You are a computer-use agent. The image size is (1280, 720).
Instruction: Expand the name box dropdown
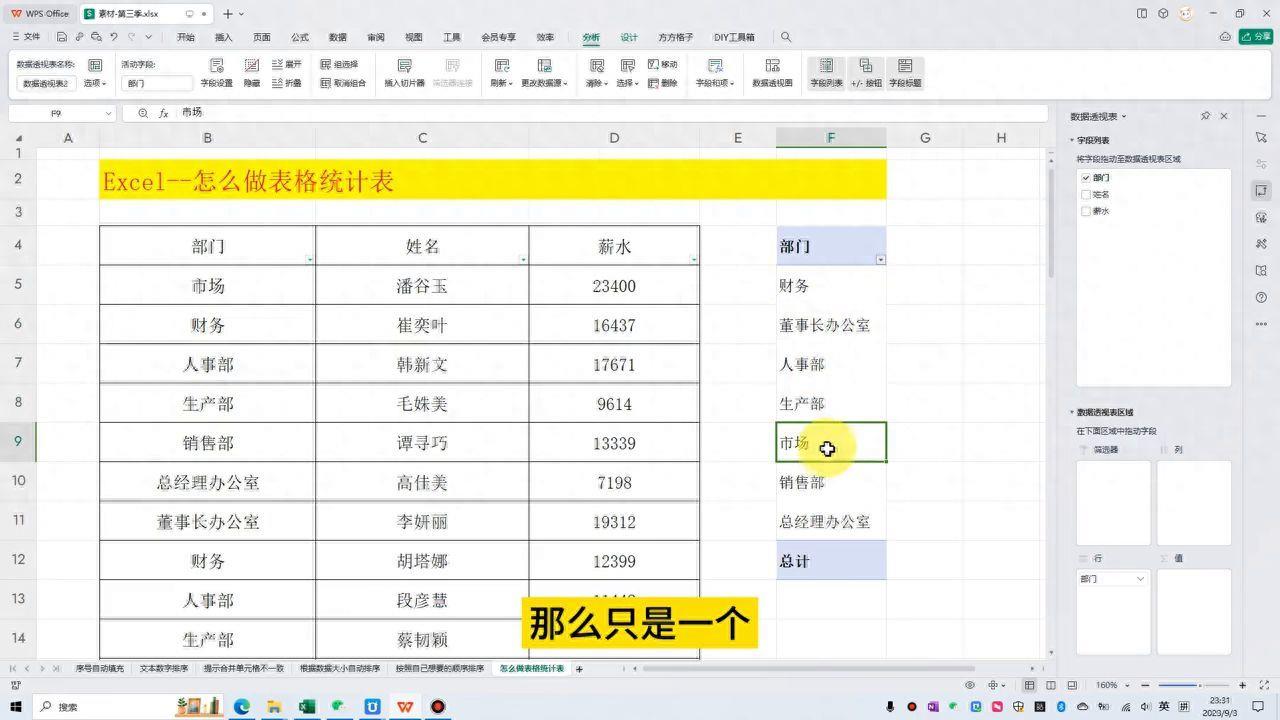tap(109, 113)
